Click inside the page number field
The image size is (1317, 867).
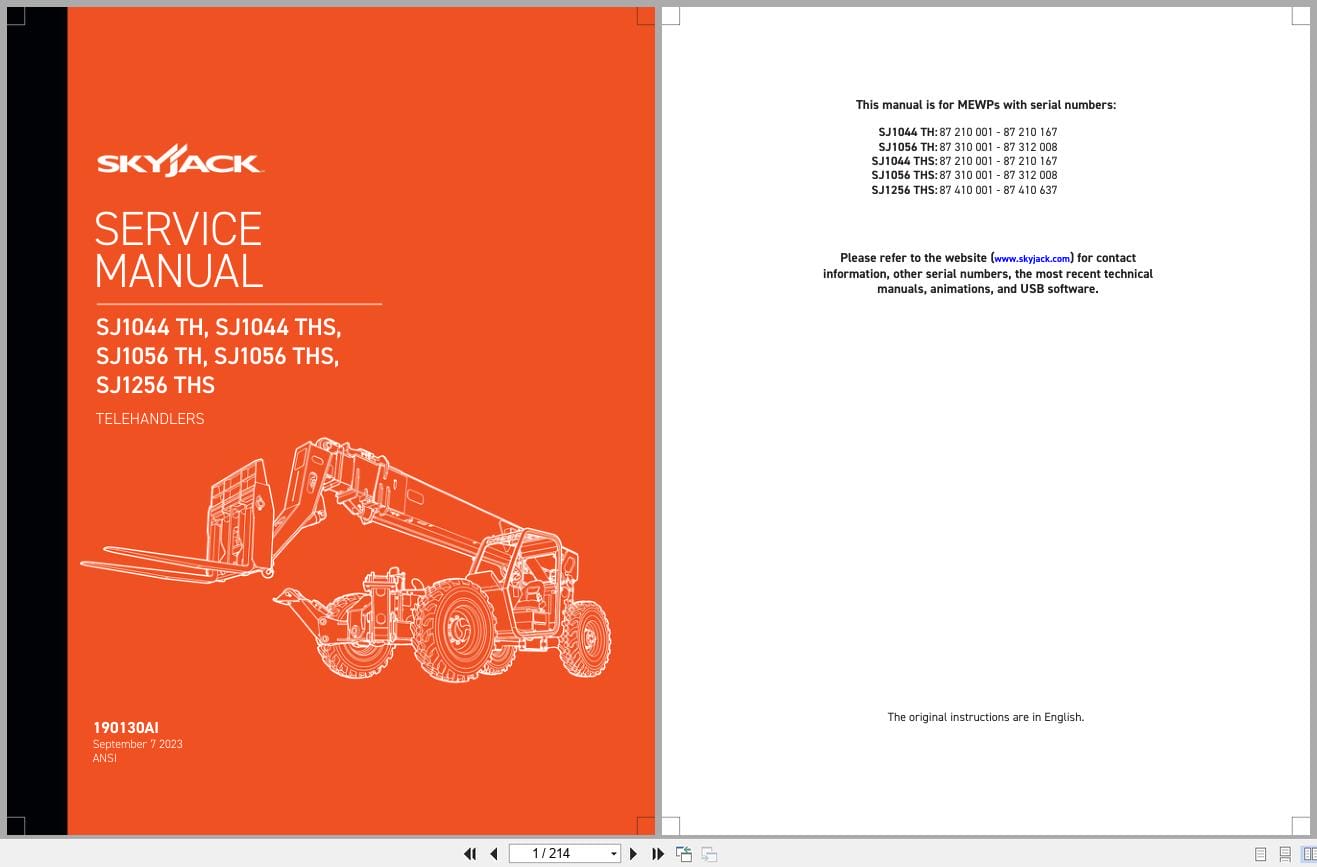pyautogui.click(x=555, y=853)
